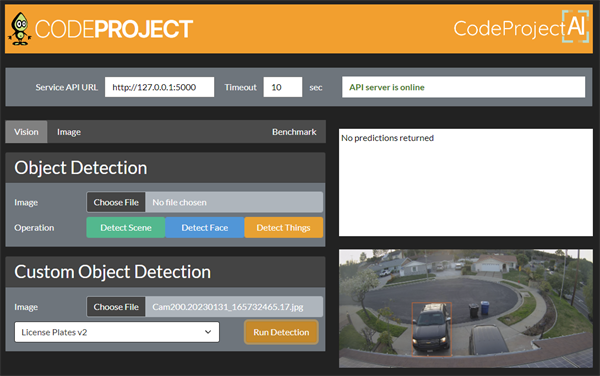This screenshot has height=376, width=600.
Task: Click the Run Detection button
Action: click(x=281, y=332)
